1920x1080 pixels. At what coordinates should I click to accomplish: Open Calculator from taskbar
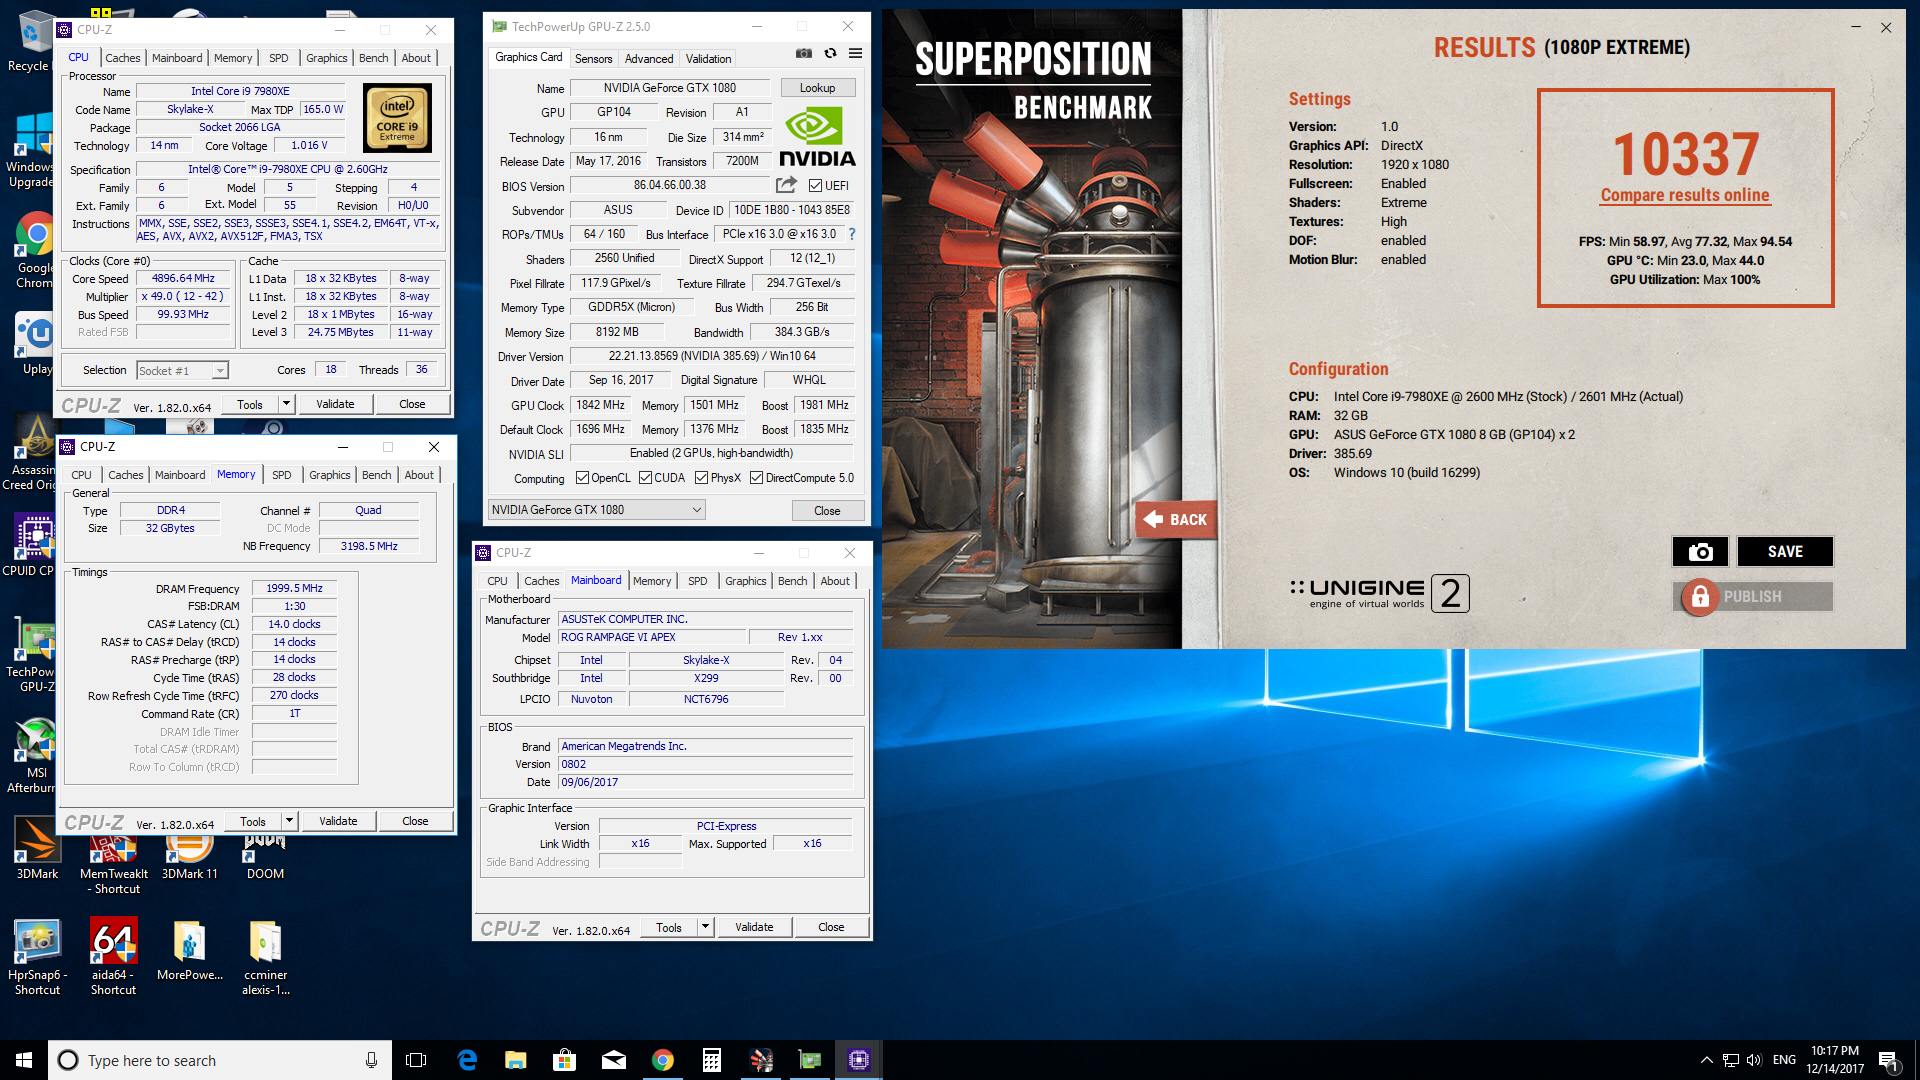point(712,1060)
